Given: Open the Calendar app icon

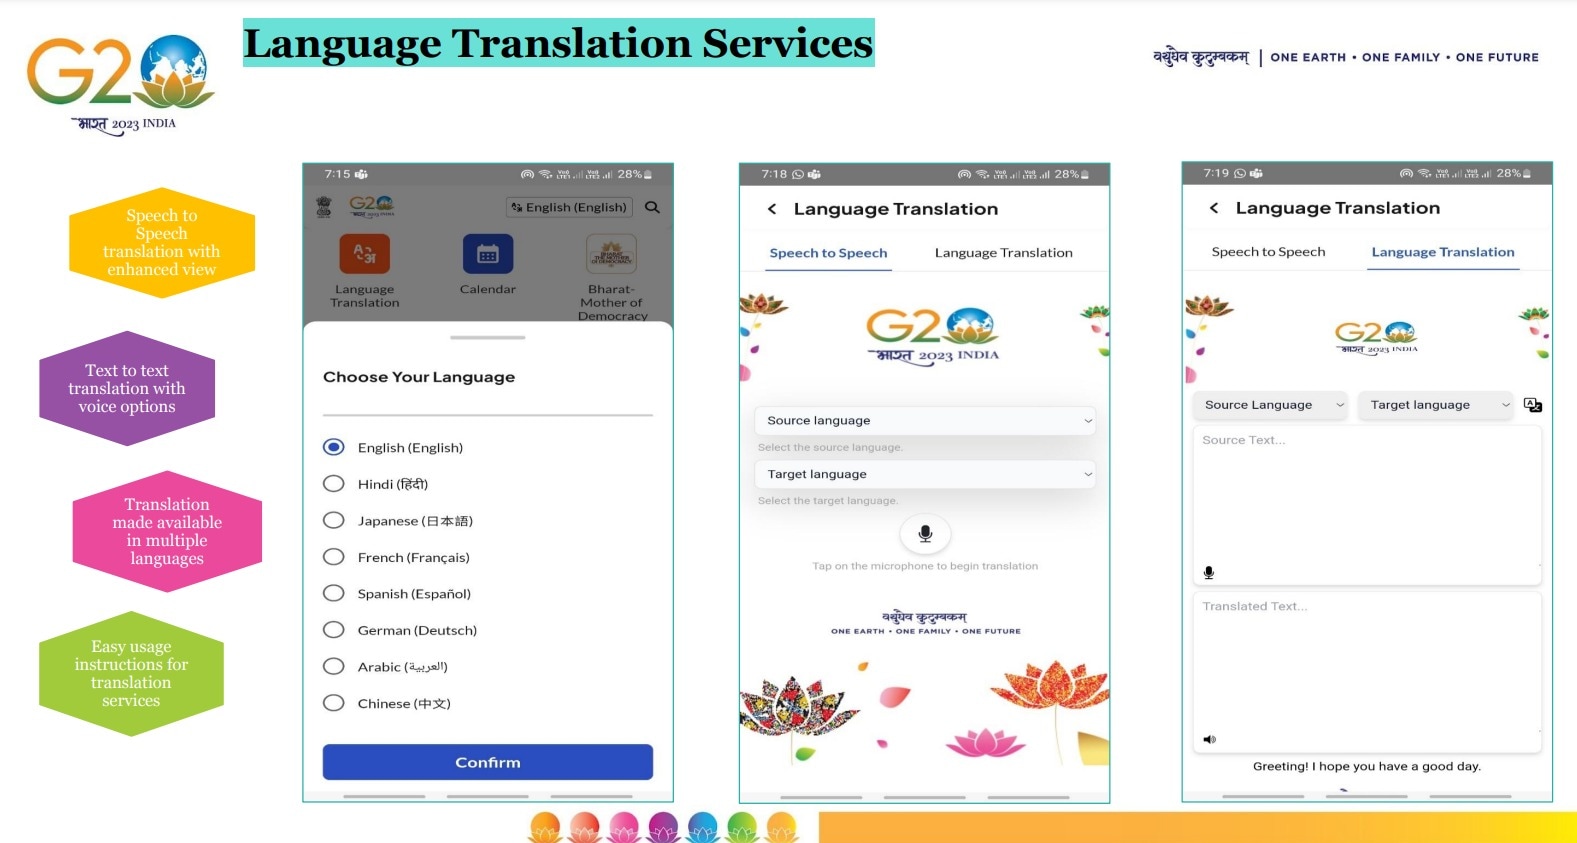Looking at the screenshot, I should click(x=487, y=254).
